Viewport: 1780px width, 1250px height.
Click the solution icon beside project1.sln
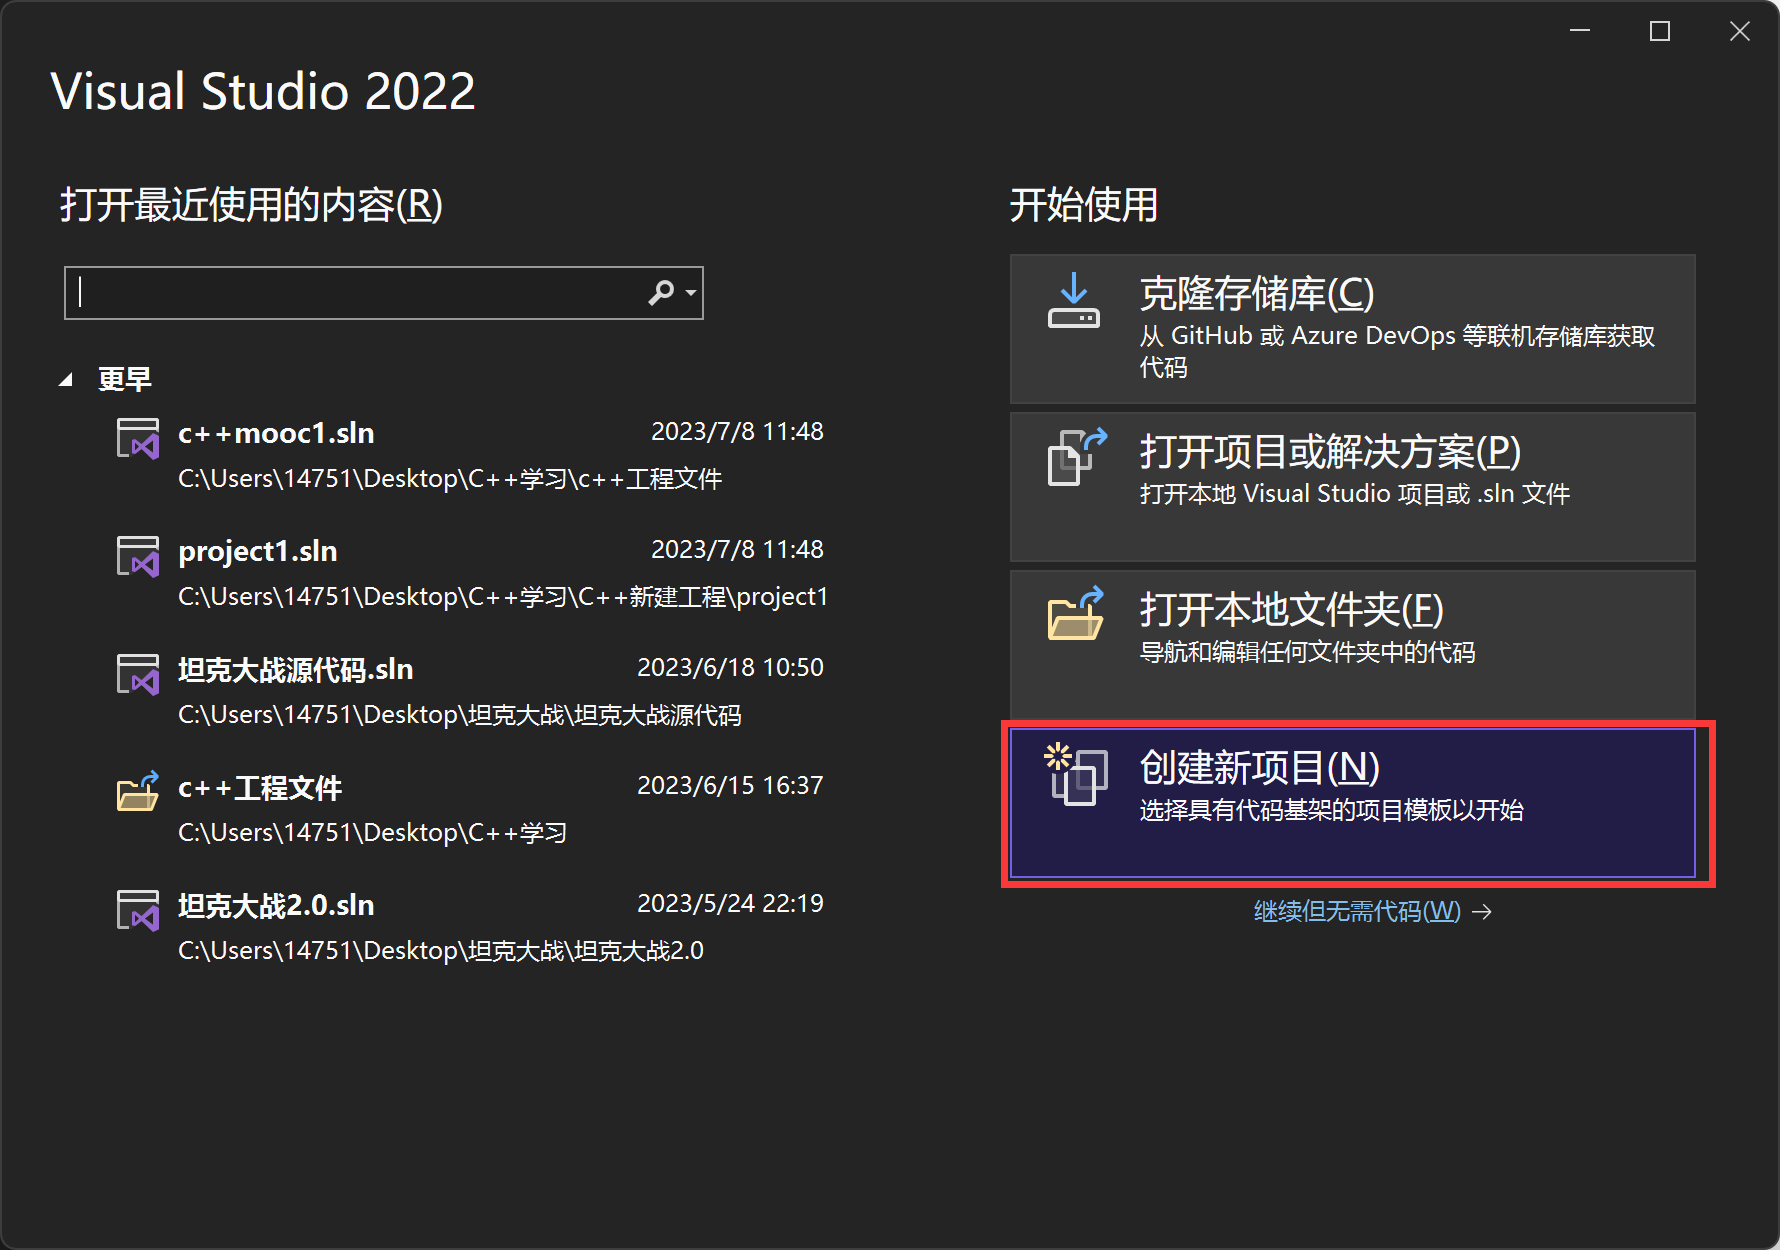(138, 557)
